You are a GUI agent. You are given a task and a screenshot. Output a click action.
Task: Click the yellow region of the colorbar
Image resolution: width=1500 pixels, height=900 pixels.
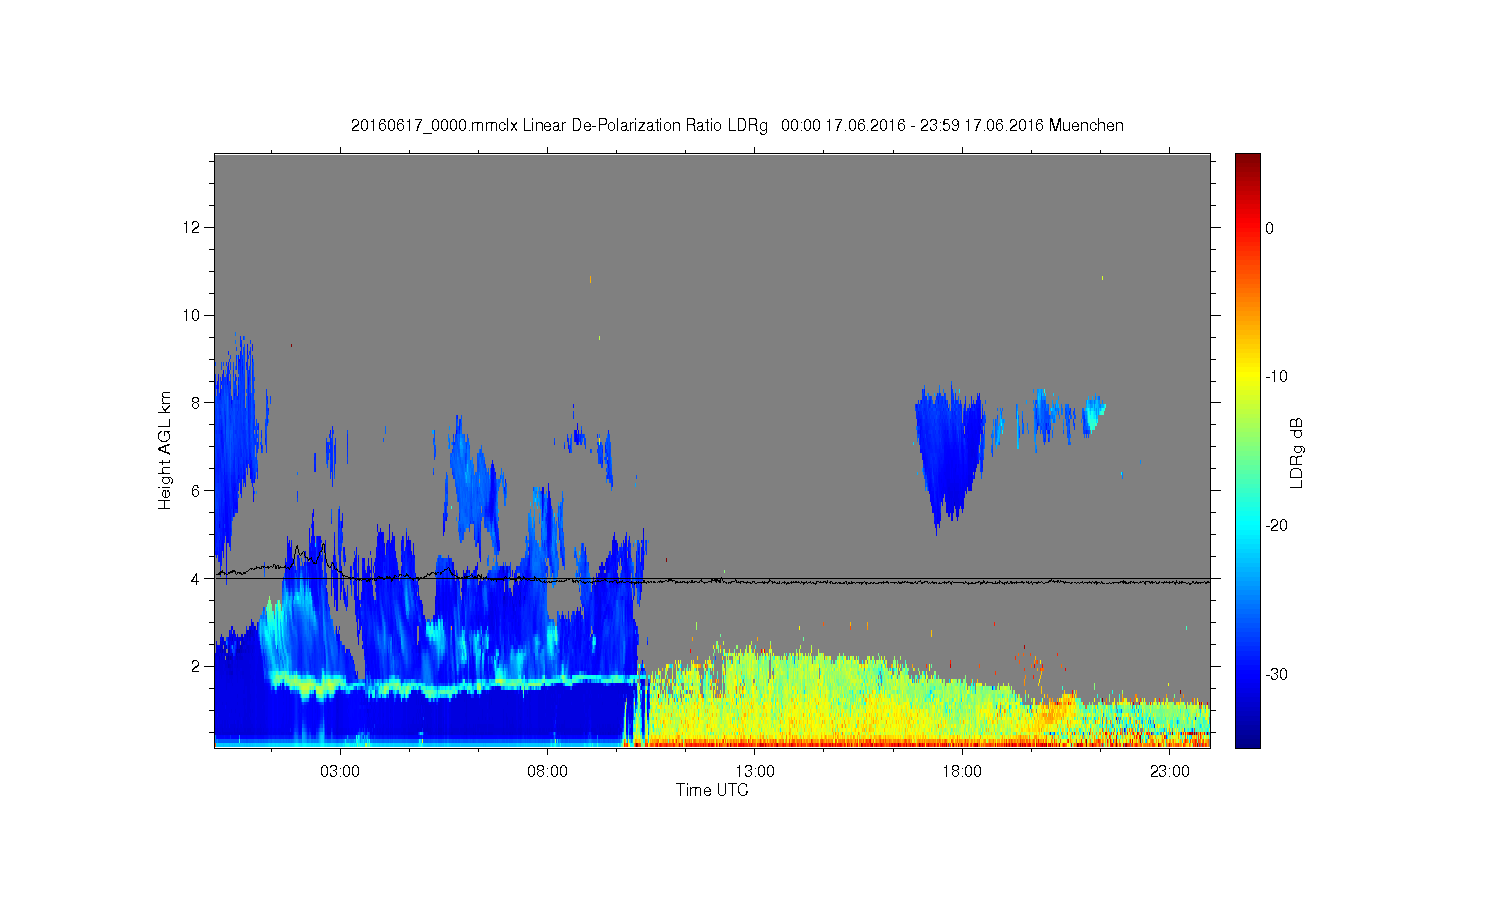coord(1248,377)
